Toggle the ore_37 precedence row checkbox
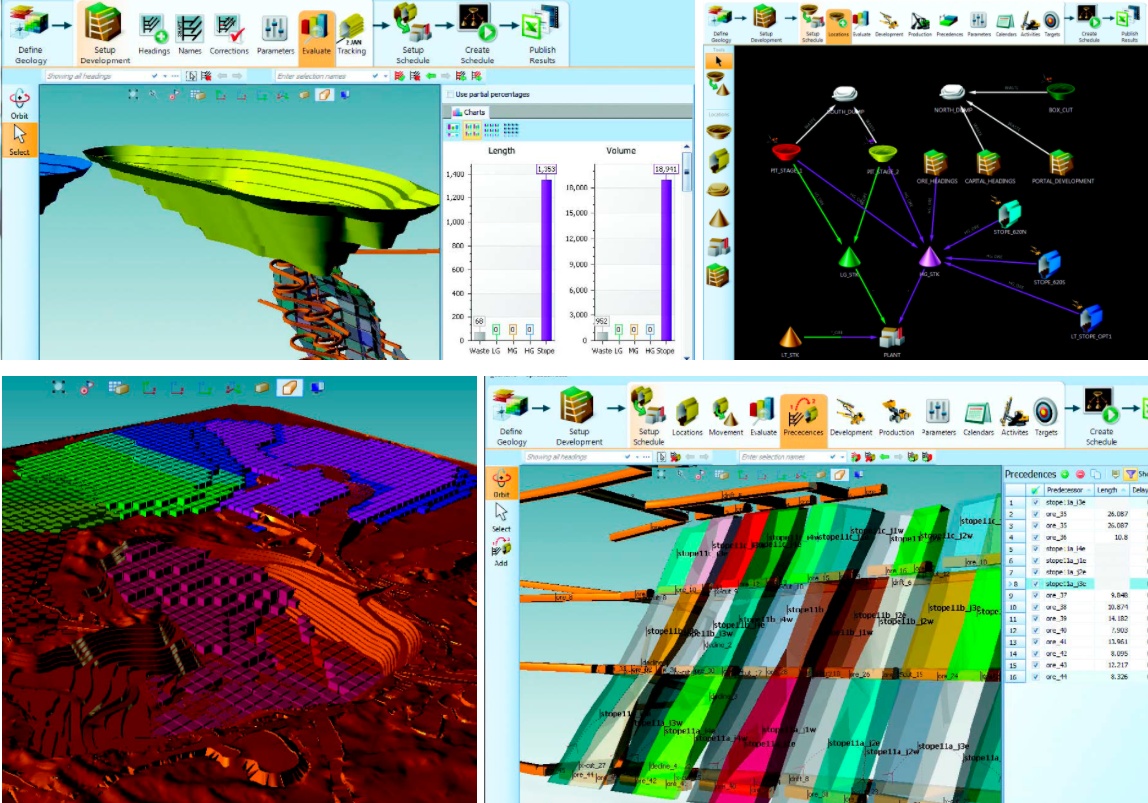The width and height of the screenshot is (1148, 803). 1035,594
